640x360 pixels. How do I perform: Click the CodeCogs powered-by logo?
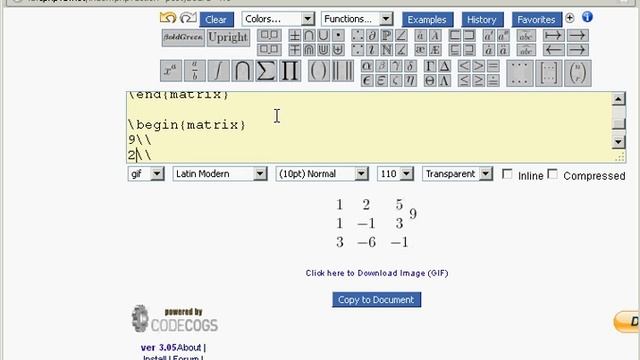(175, 318)
